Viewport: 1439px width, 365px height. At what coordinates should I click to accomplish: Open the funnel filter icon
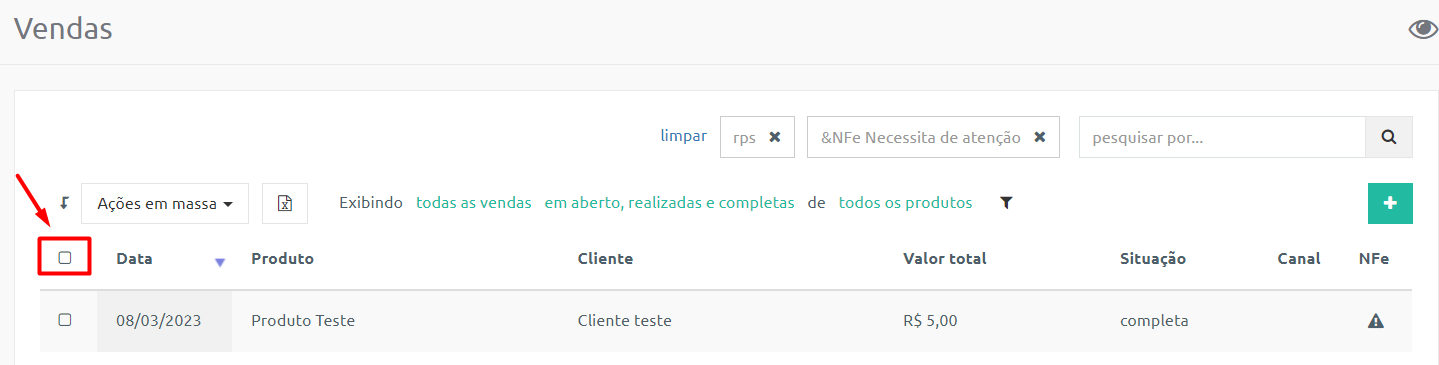coord(1006,203)
